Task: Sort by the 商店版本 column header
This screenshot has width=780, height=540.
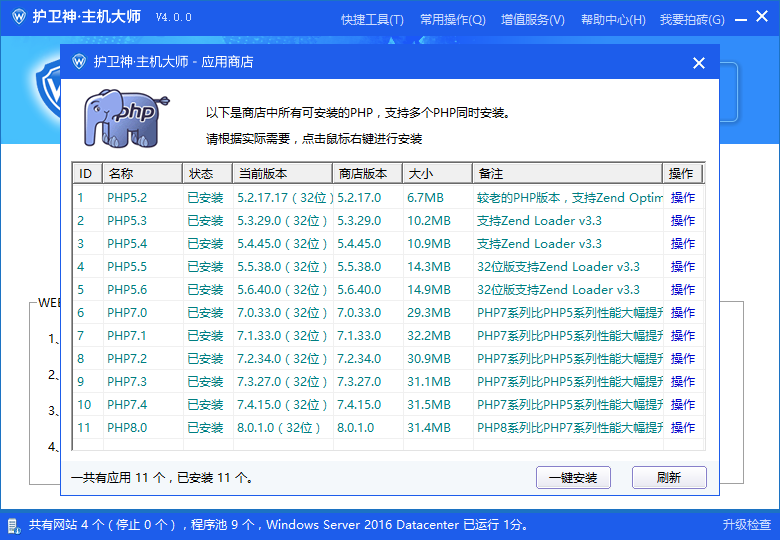Action: click(x=368, y=174)
